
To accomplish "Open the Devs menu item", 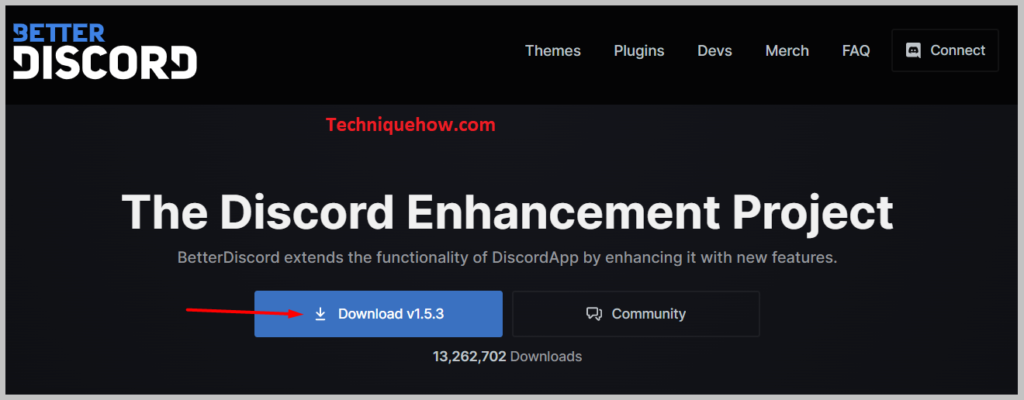I will [x=715, y=51].
